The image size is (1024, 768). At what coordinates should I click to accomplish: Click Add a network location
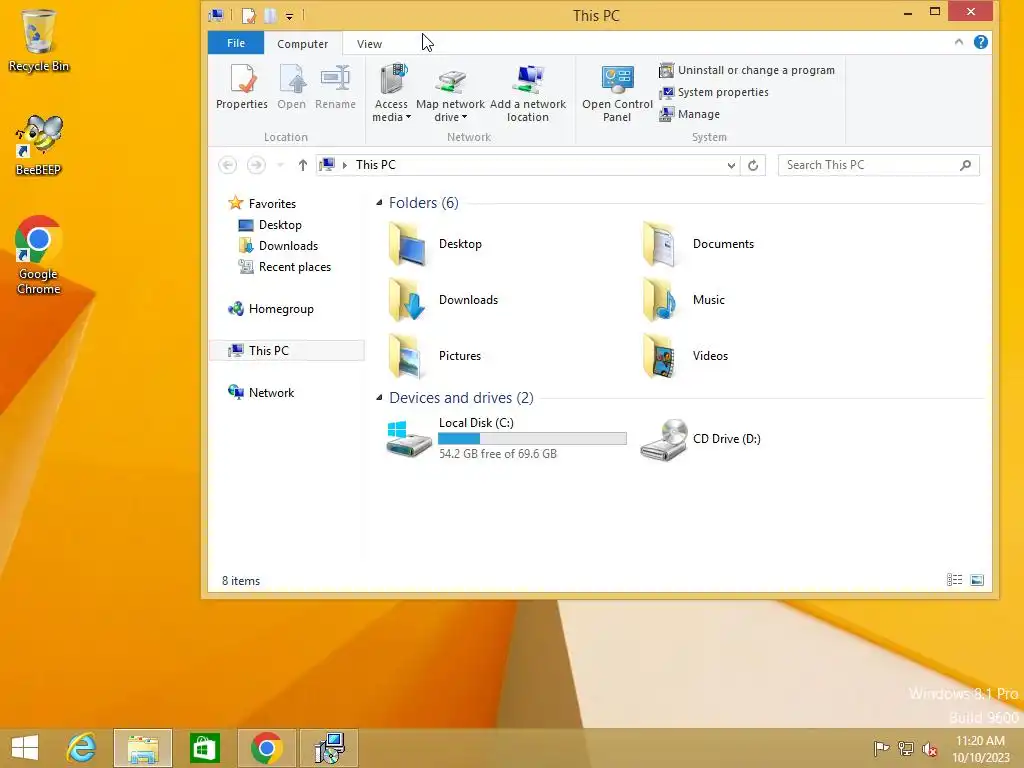pyautogui.click(x=528, y=93)
